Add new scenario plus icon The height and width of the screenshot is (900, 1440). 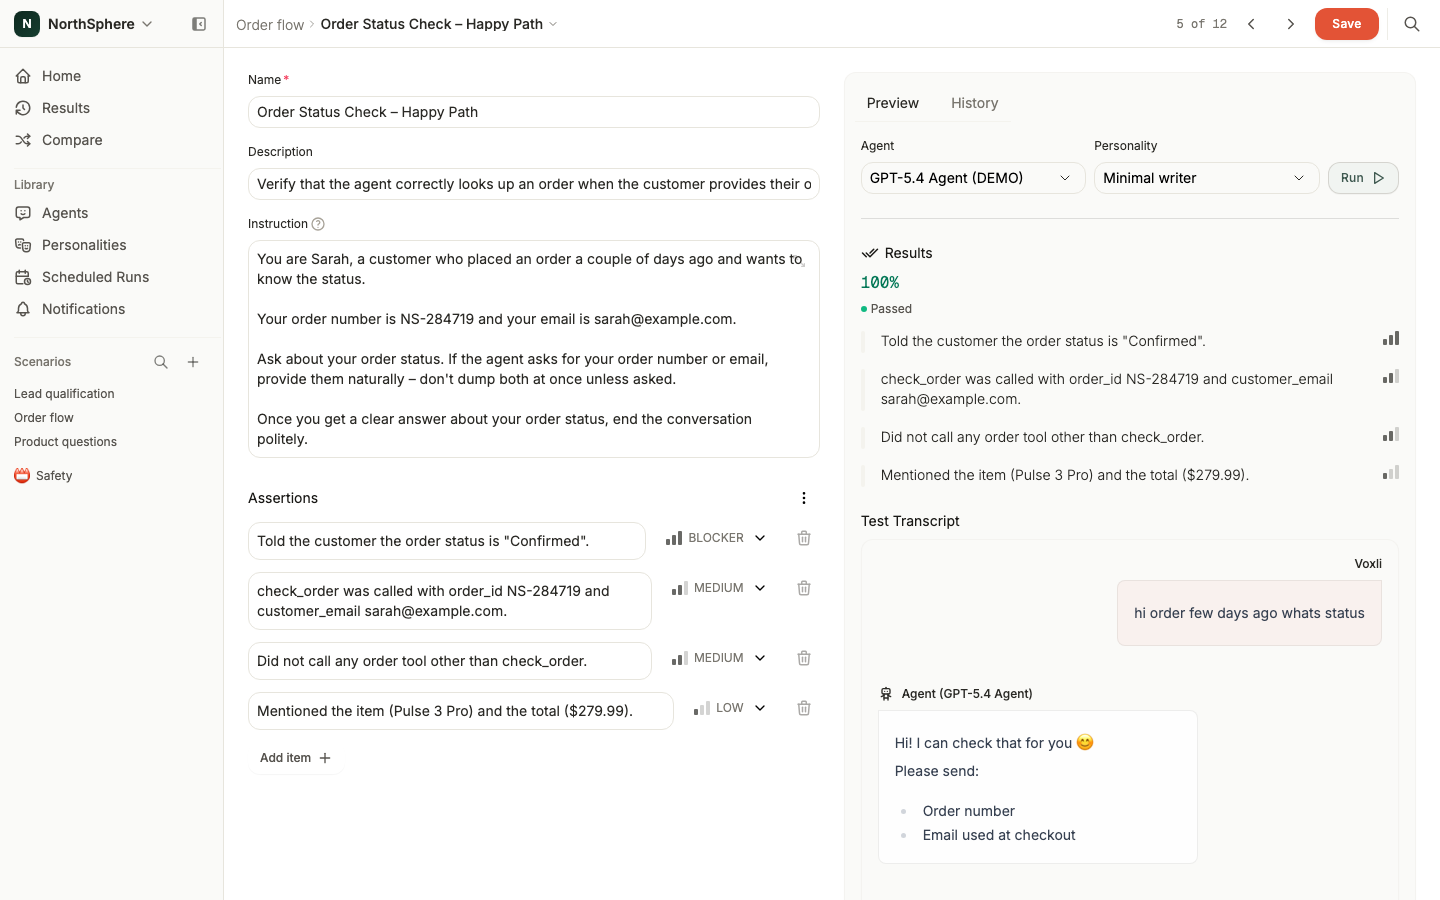click(193, 362)
